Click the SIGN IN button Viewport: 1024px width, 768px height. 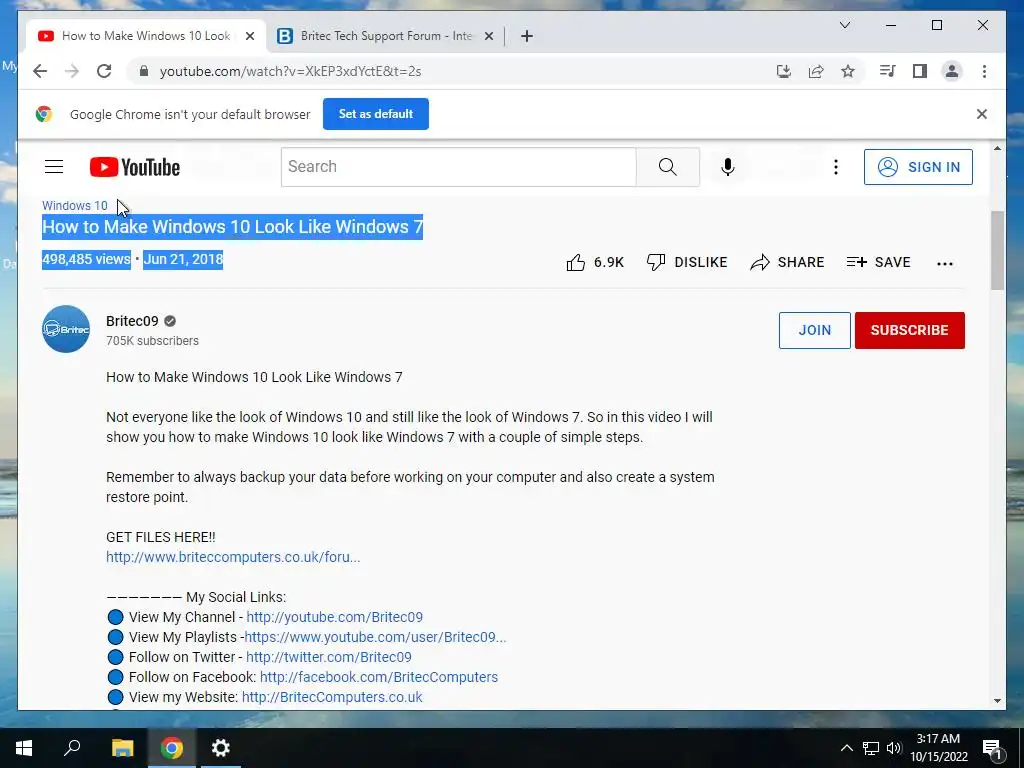918,167
